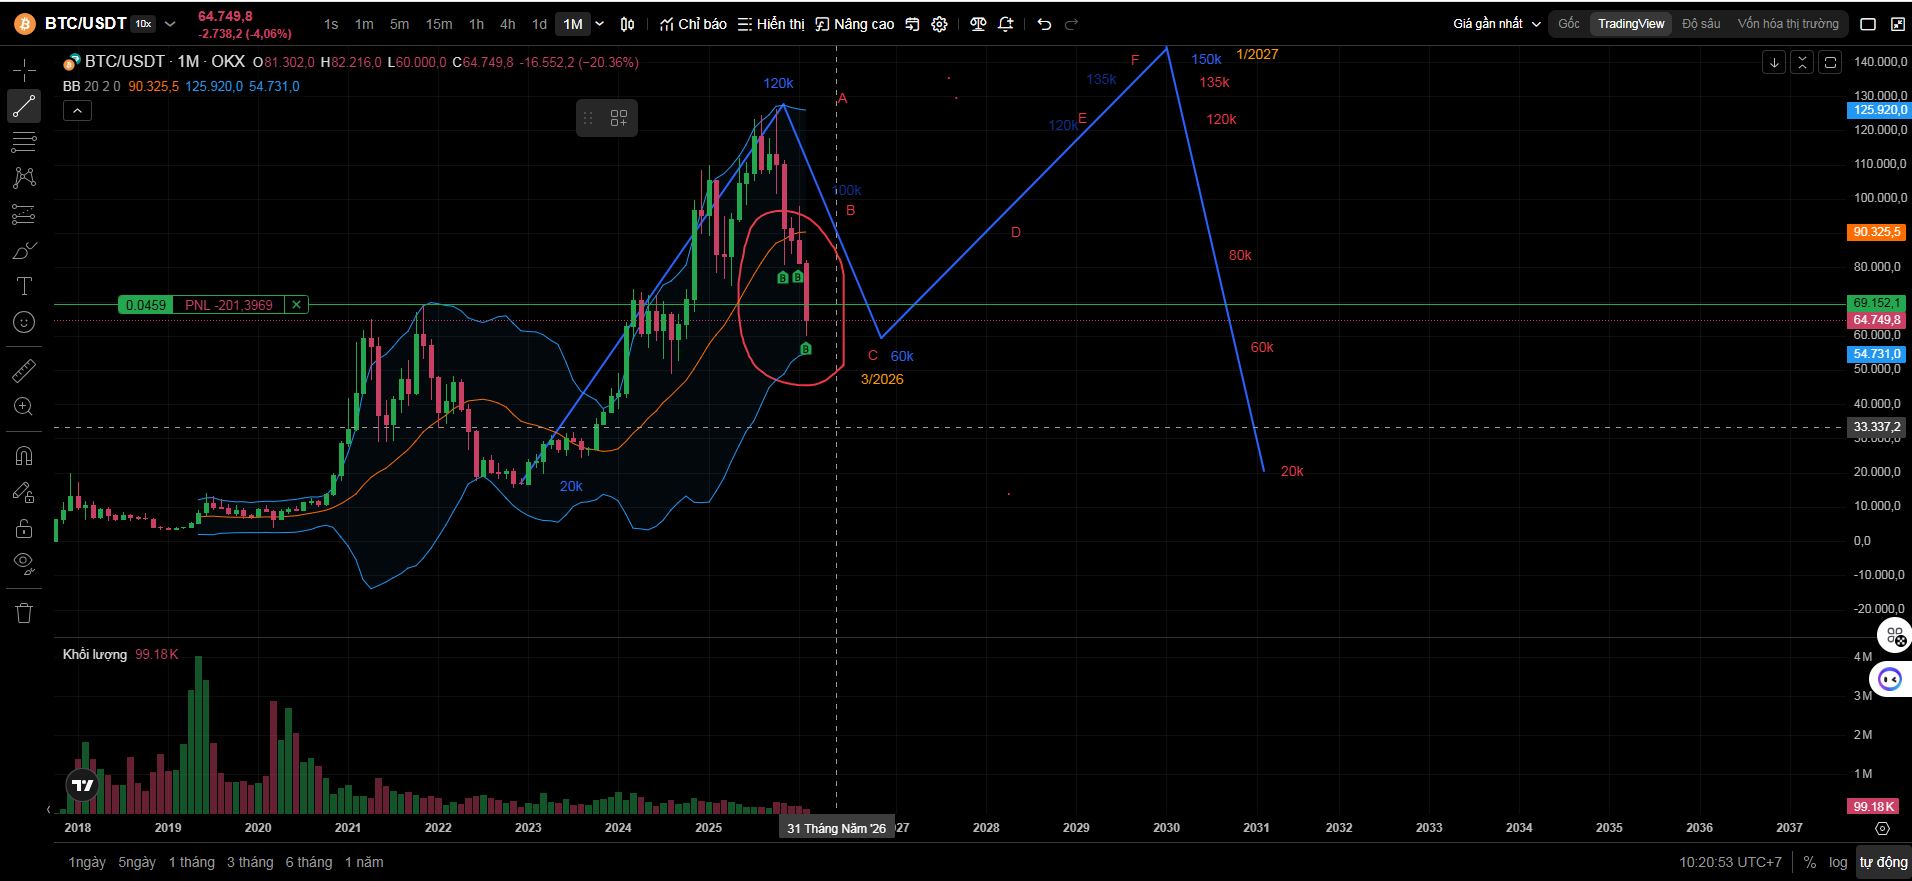1912x881 pixels.
Task: Click the trash icon to remove drawings
Action: 24,612
